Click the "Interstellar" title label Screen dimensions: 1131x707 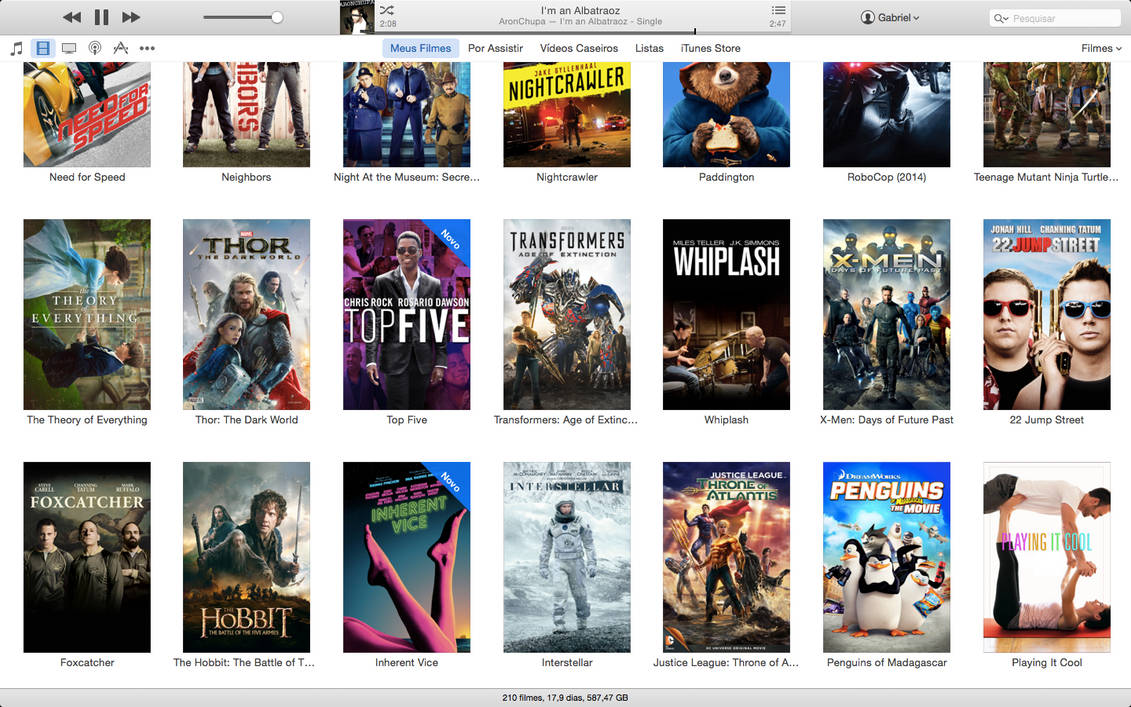click(567, 662)
